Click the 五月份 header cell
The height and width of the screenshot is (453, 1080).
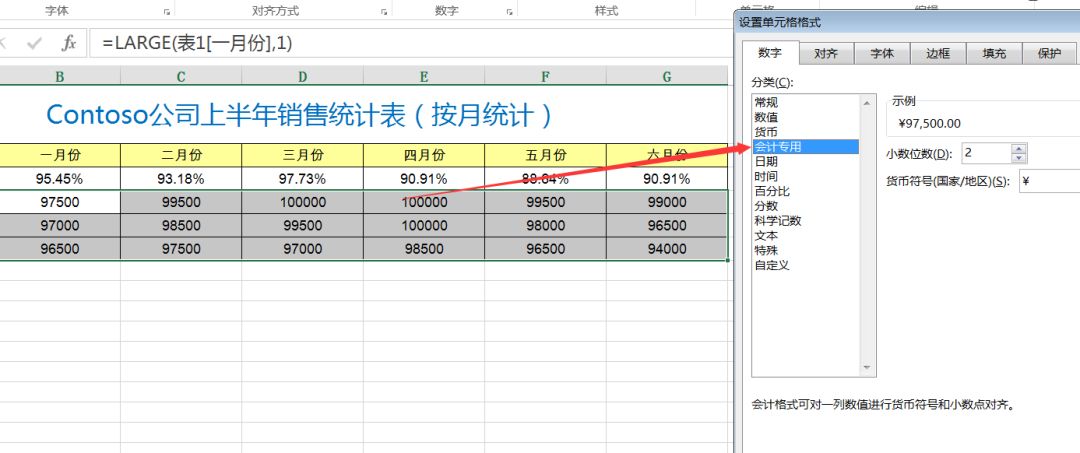546,156
